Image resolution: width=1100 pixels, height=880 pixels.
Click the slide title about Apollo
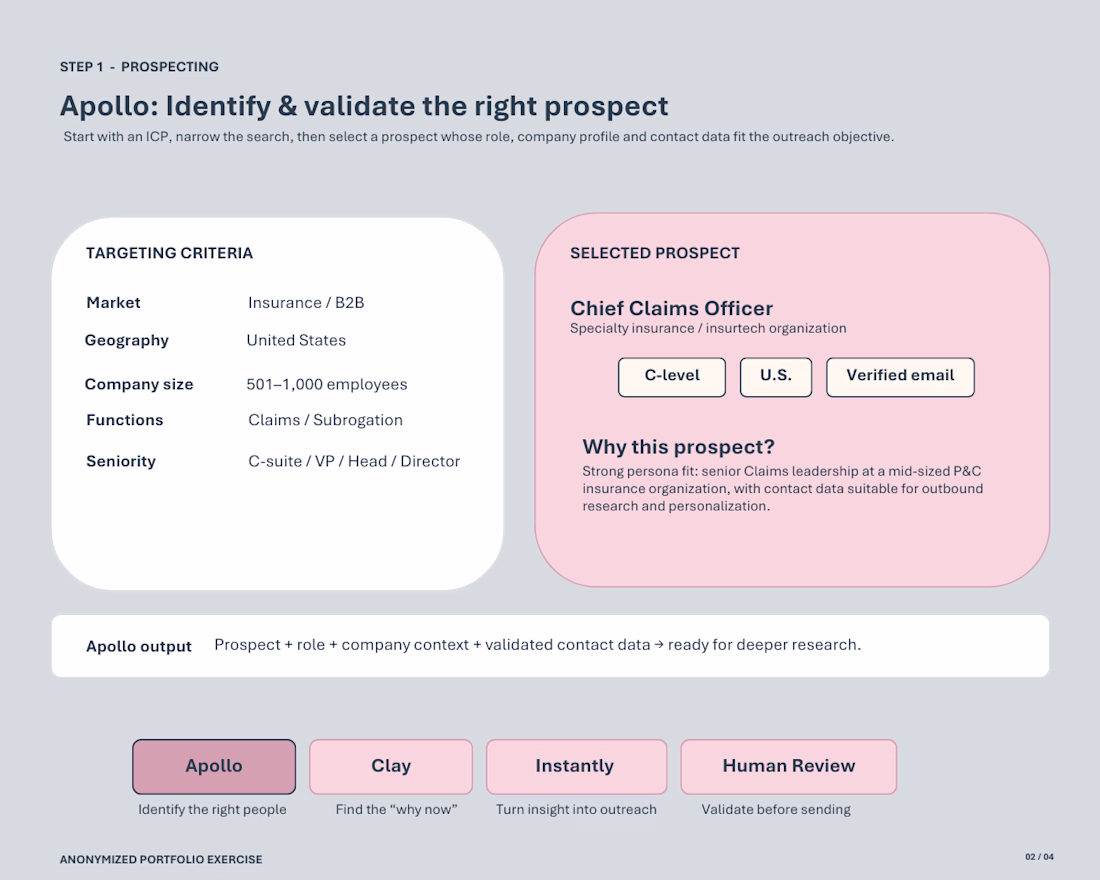(364, 106)
